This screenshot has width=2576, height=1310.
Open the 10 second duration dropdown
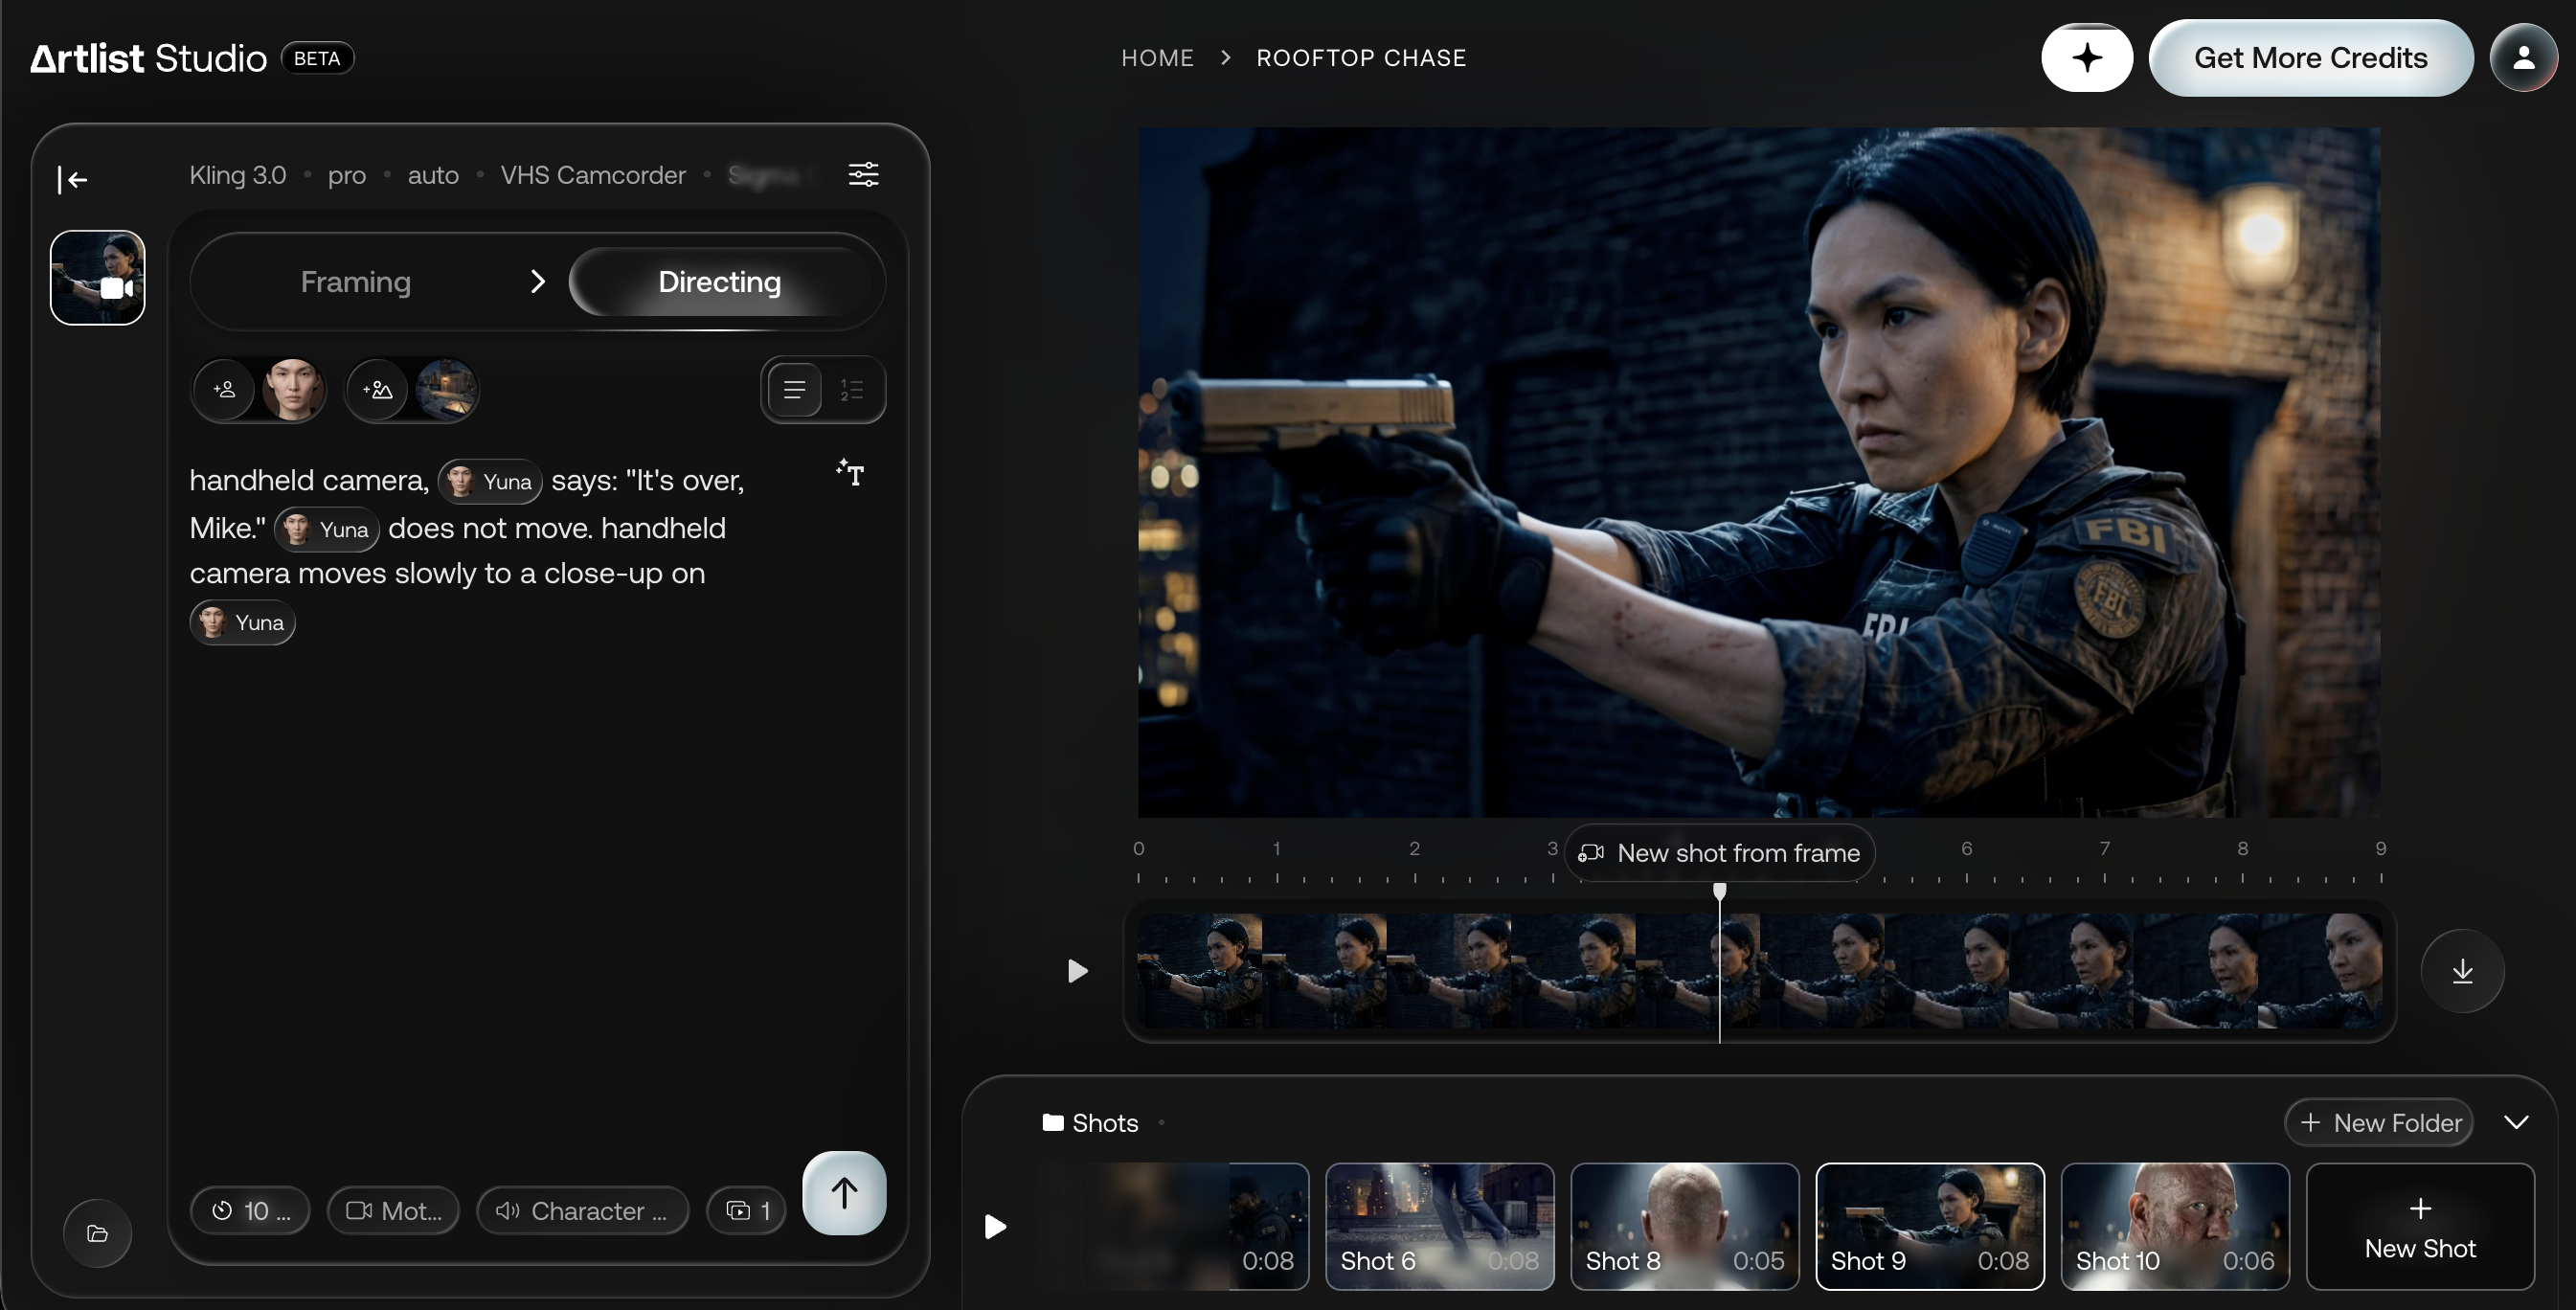(x=251, y=1211)
